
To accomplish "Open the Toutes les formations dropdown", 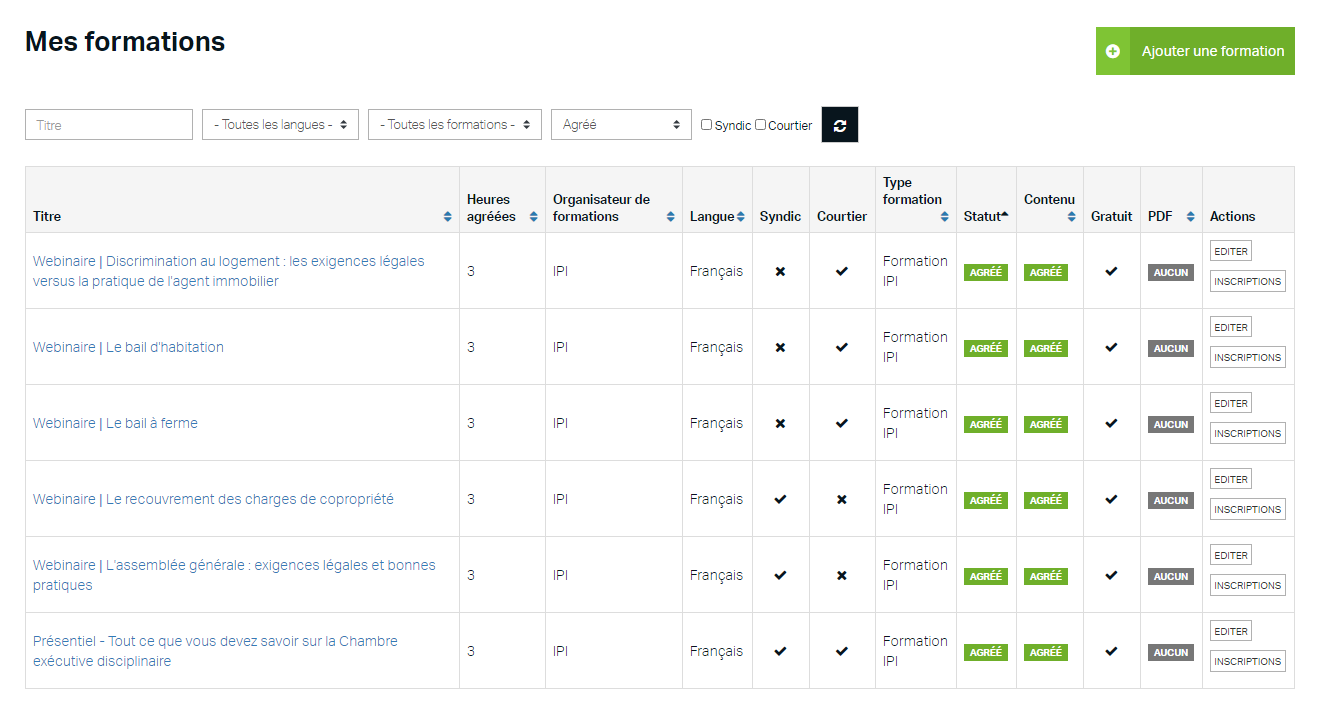I will [454, 125].
